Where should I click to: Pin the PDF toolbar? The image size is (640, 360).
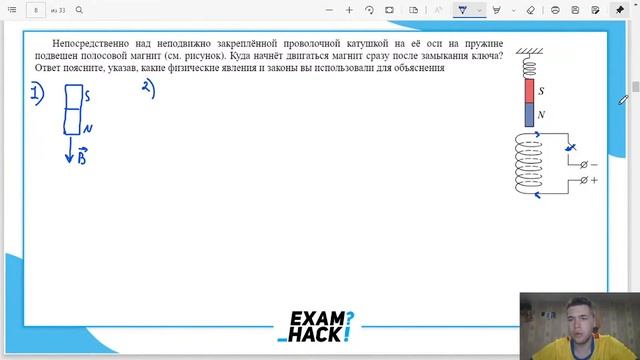pyautogui.click(x=620, y=10)
